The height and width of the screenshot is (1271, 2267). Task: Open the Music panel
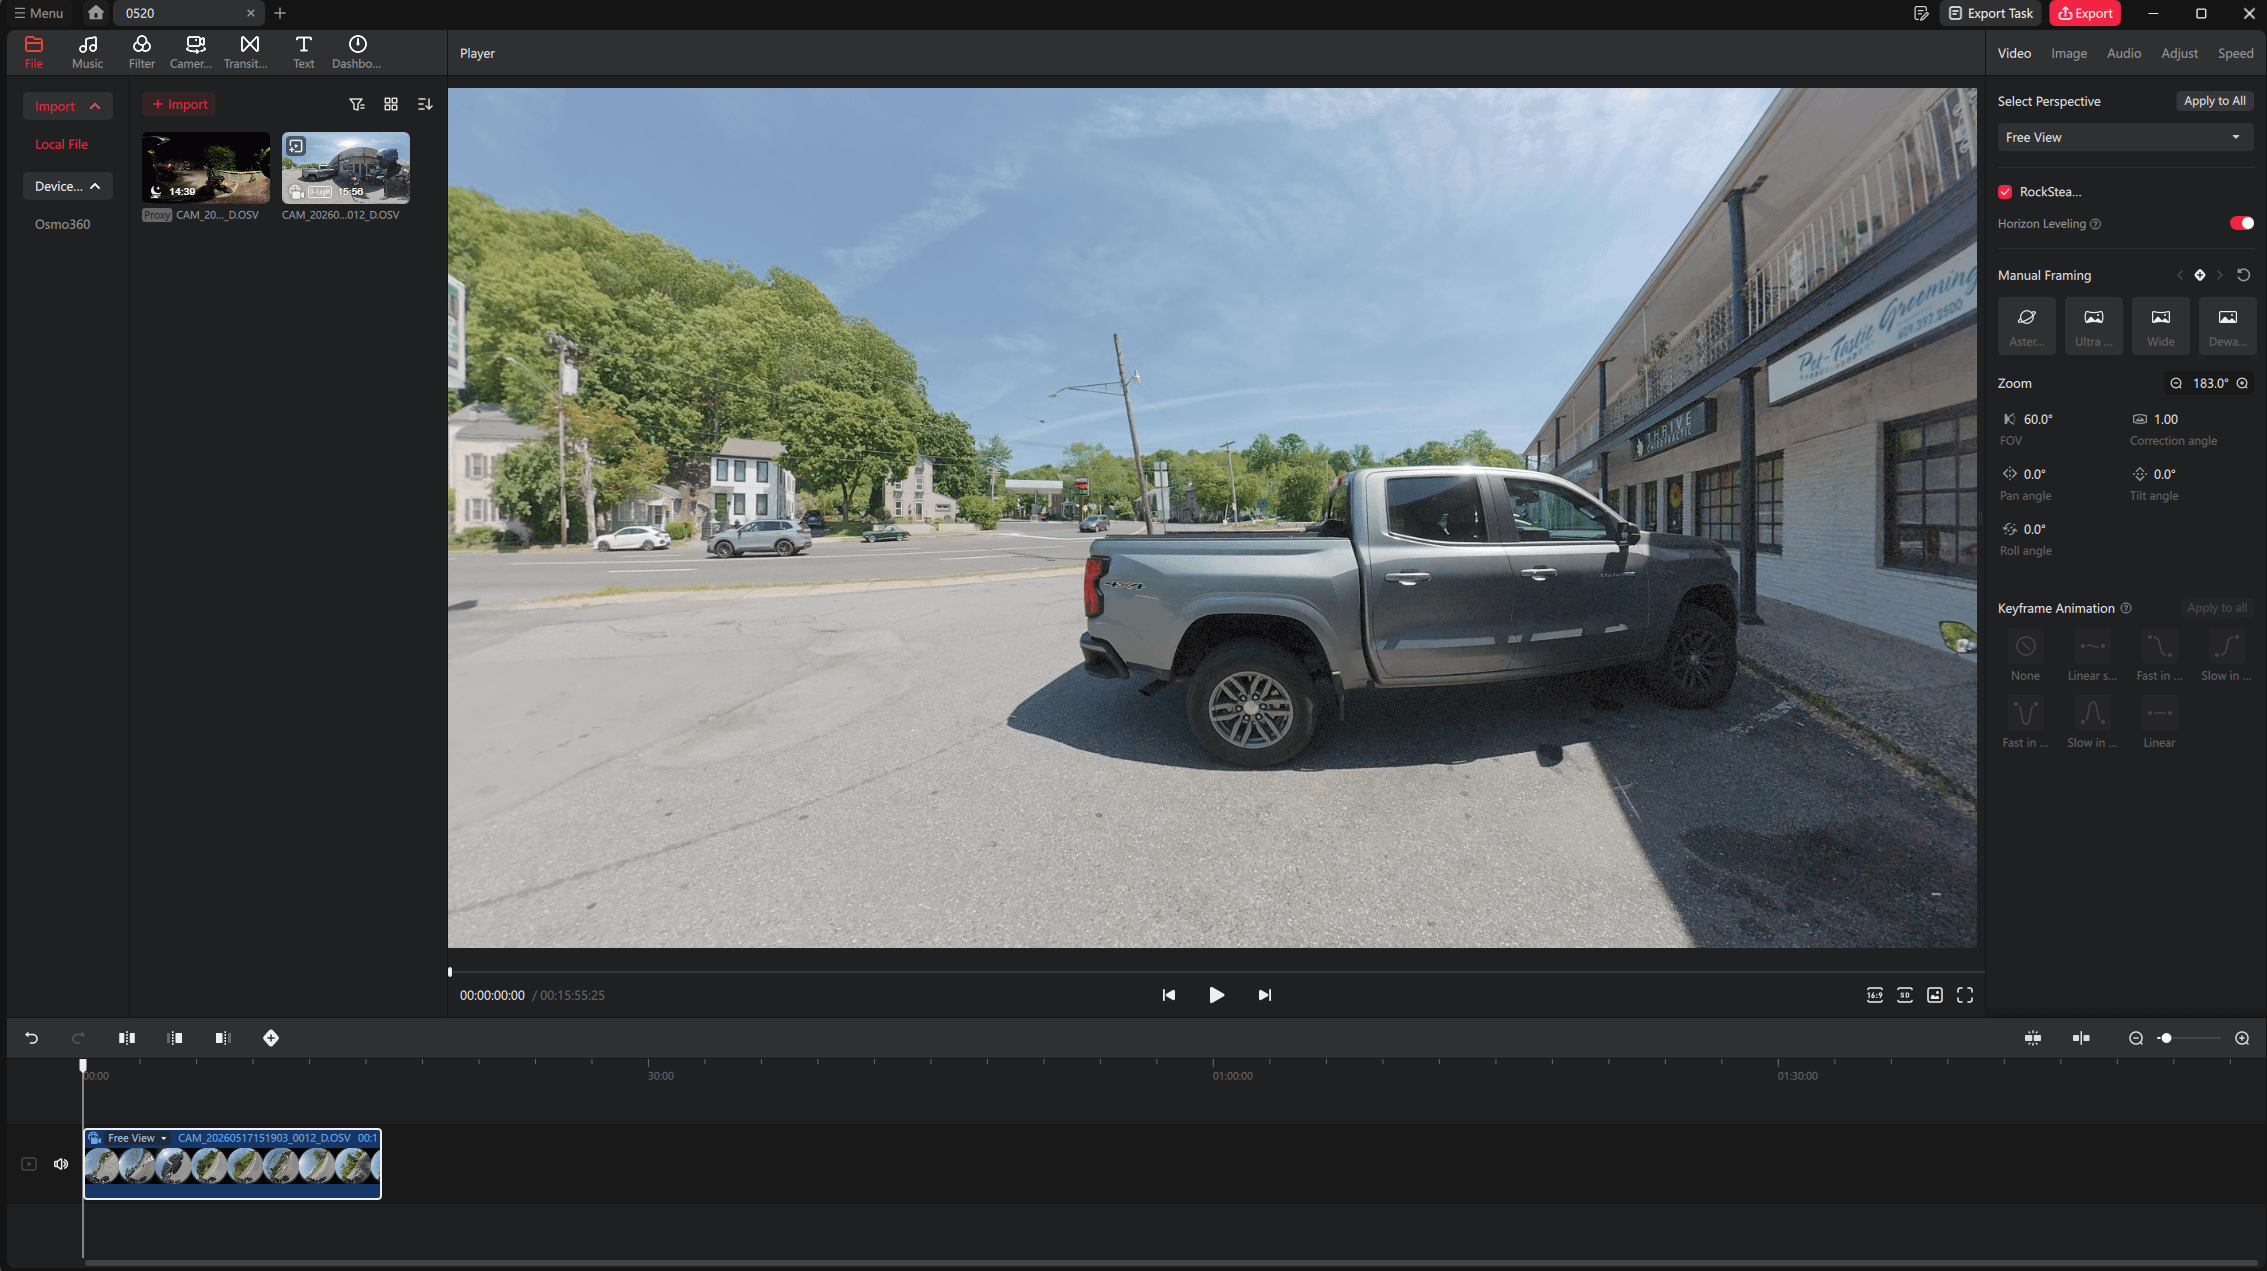[87, 52]
